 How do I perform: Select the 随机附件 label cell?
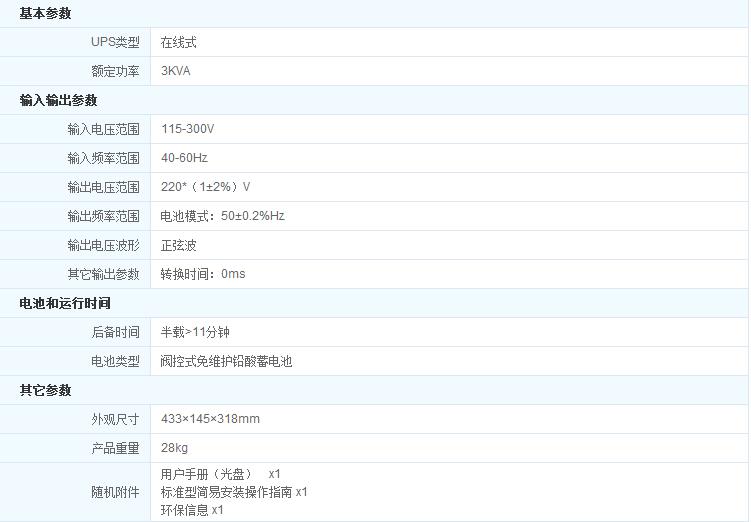[x=115, y=492]
